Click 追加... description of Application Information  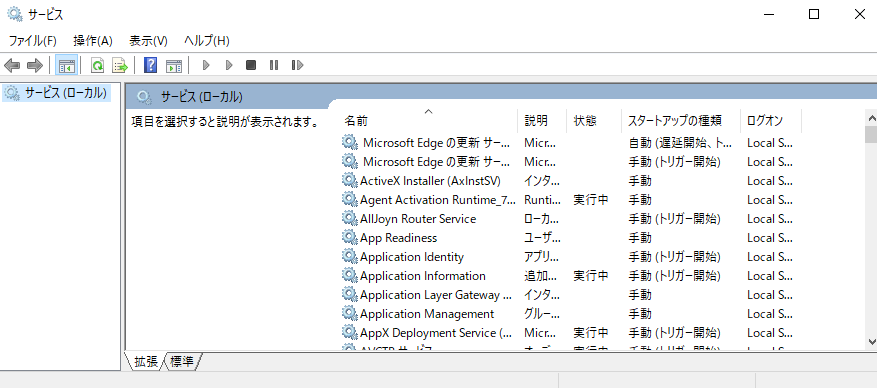click(x=540, y=276)
